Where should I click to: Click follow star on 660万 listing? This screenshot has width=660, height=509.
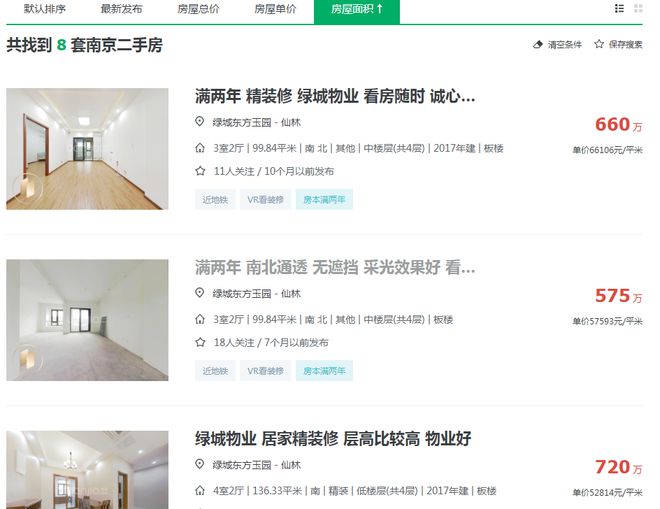(200, 171)
